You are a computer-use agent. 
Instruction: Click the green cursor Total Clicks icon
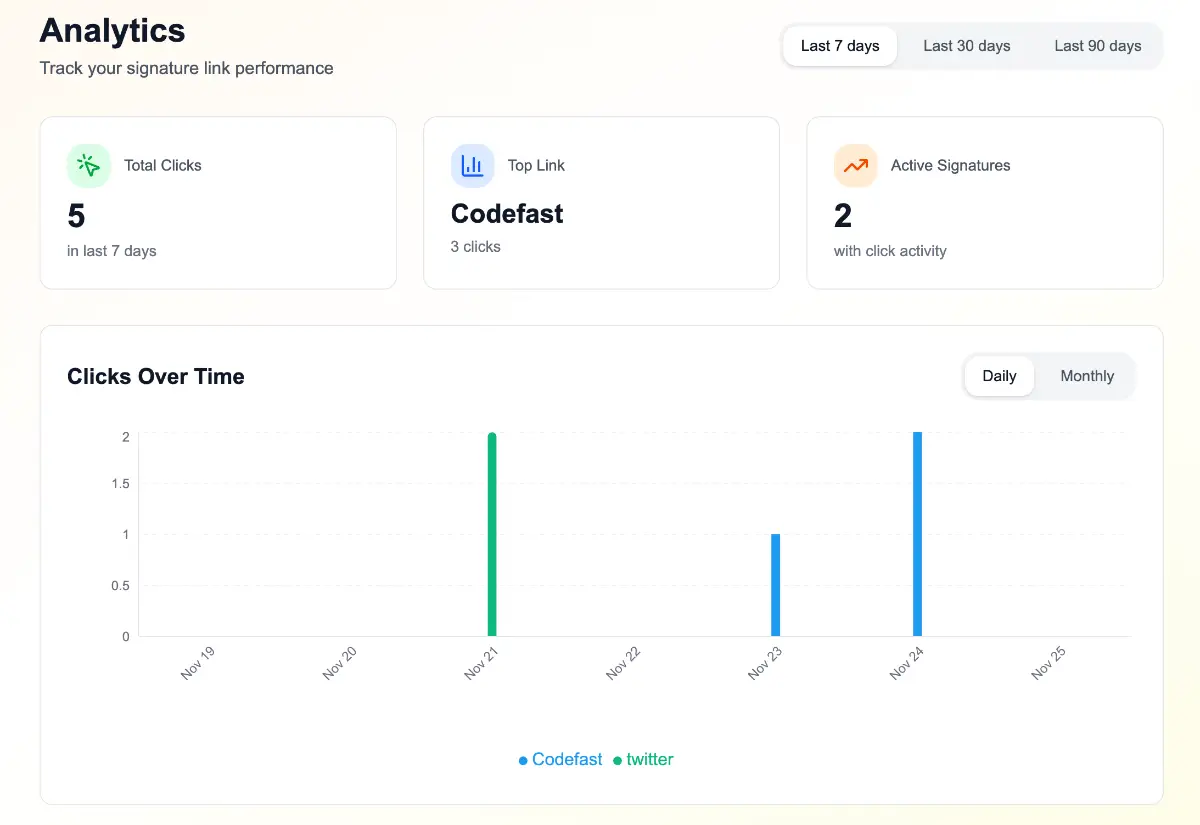tap(89, 166)
